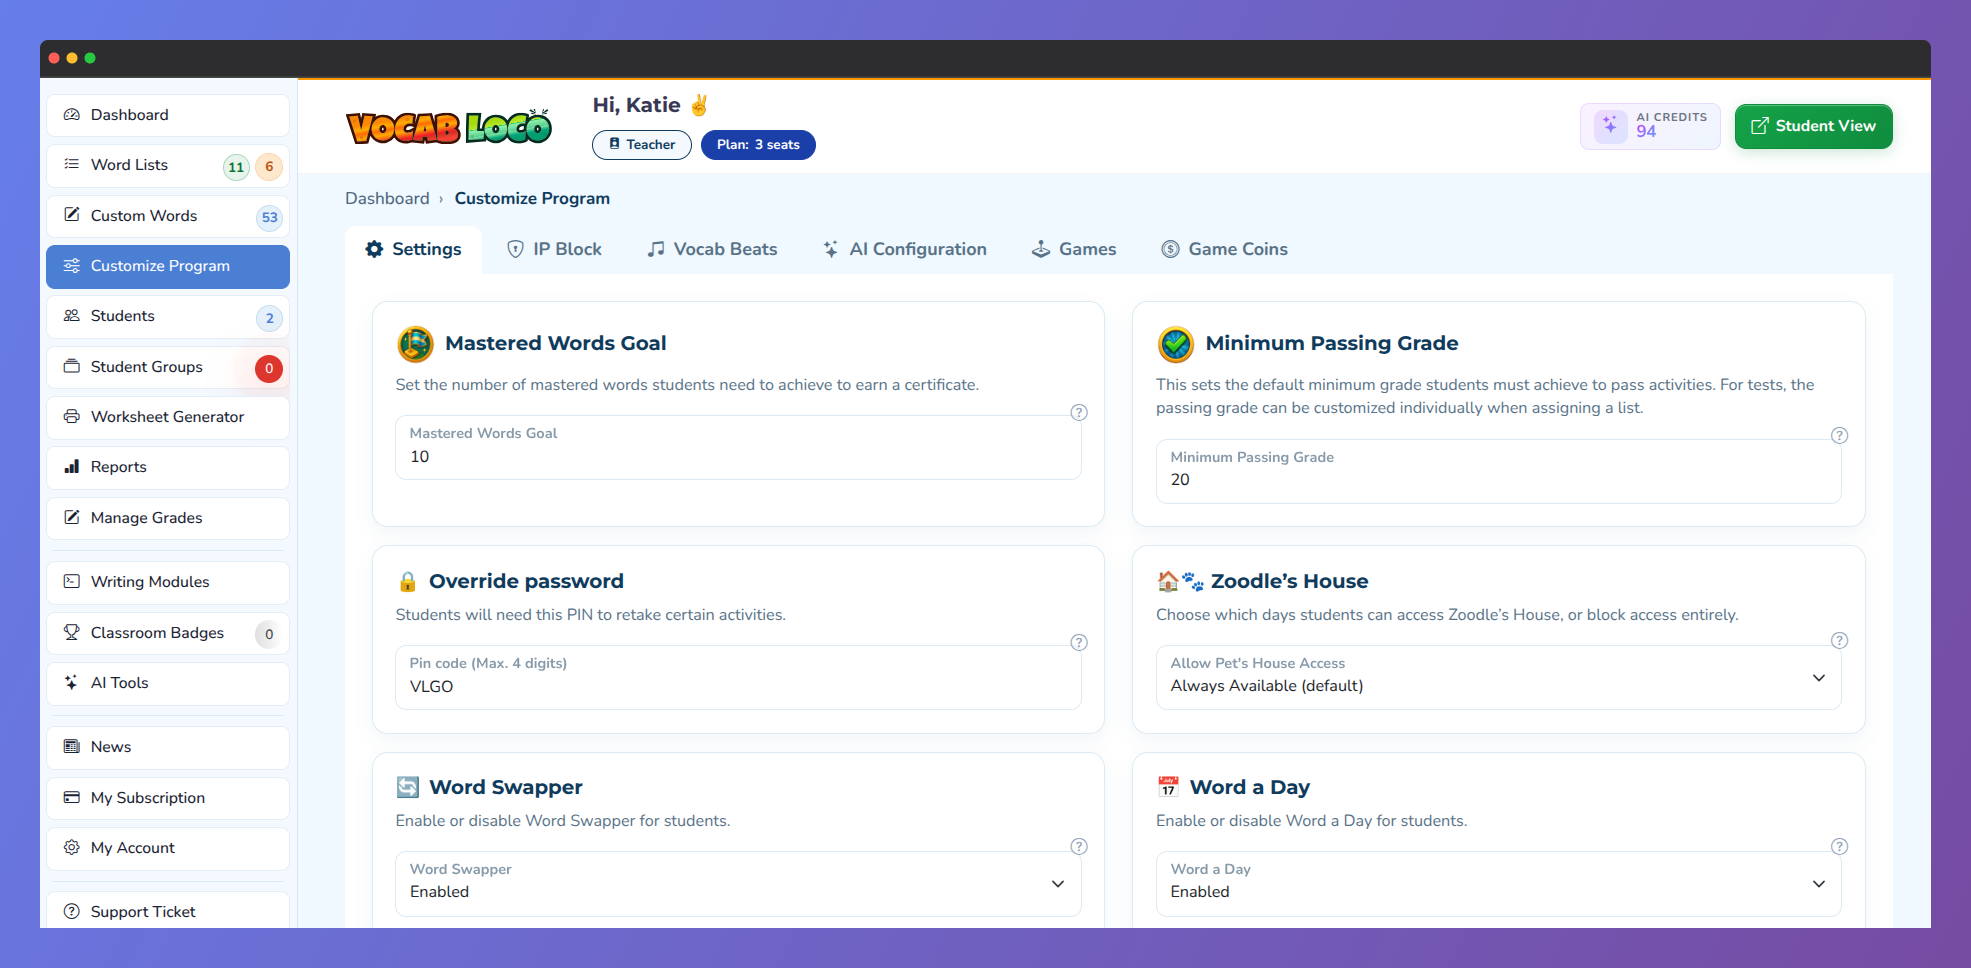Image resolution: width=1971 pixels, height=968 pixels.
Task: Select Customize Program in the sidebar
Action: point(168,266)
